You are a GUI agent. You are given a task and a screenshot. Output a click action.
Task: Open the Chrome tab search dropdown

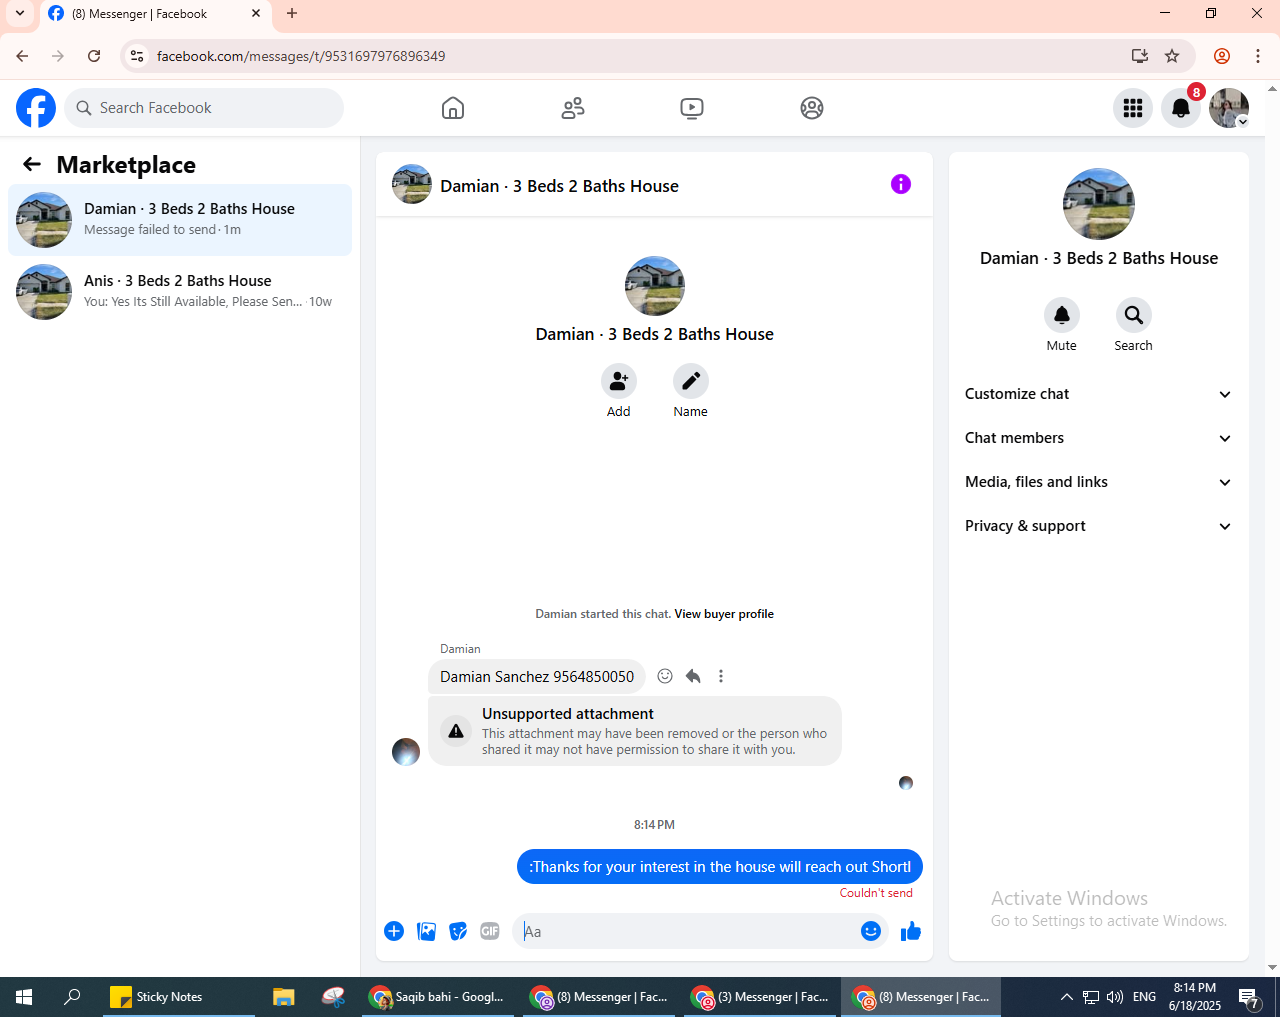20,14
